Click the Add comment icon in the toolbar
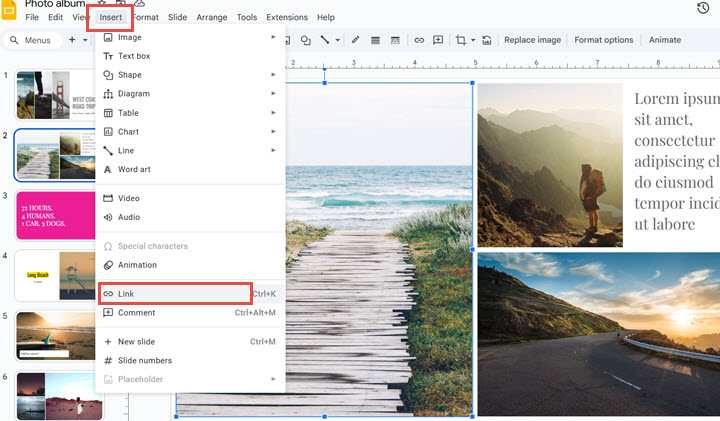720x421 pixels. tap(437, 40)
